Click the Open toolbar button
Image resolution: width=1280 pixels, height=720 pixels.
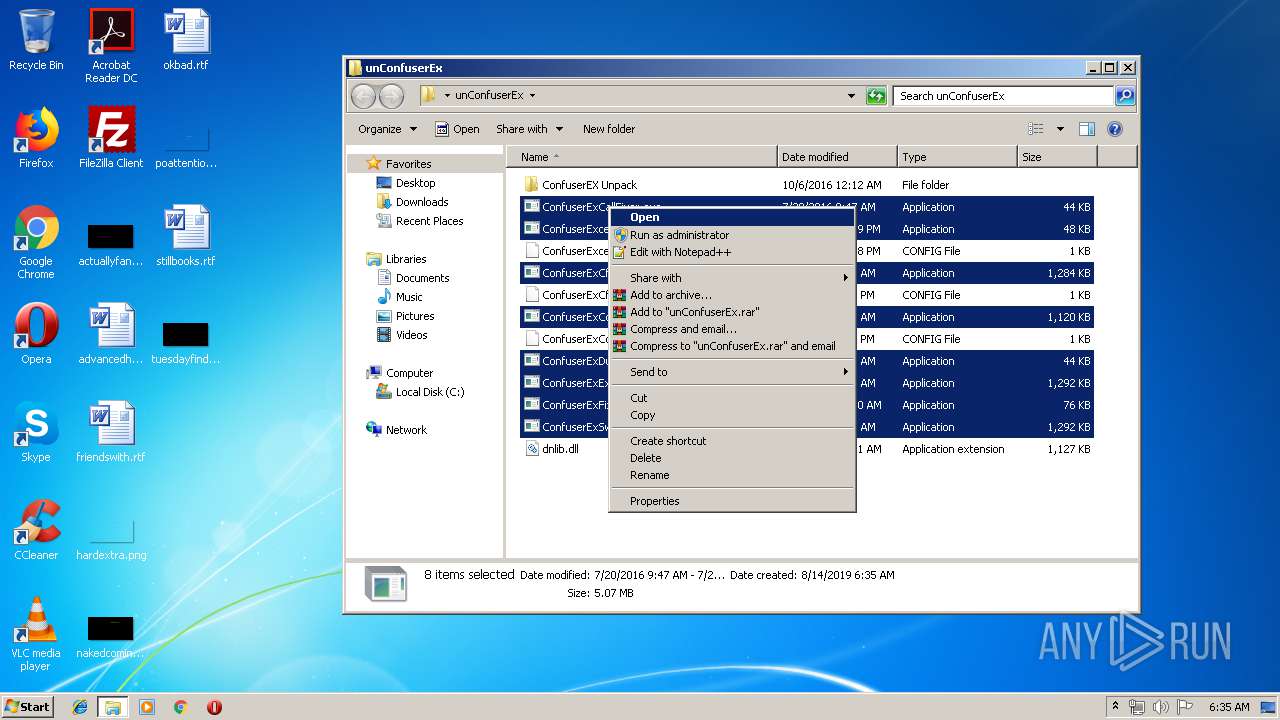point(457,129)
